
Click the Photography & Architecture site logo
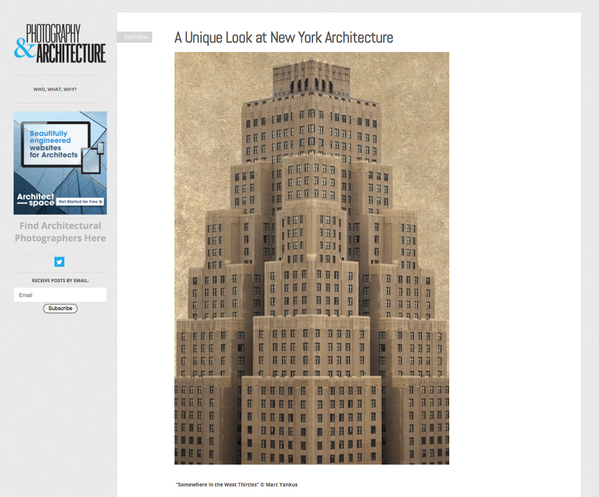(x=60, y=43)
